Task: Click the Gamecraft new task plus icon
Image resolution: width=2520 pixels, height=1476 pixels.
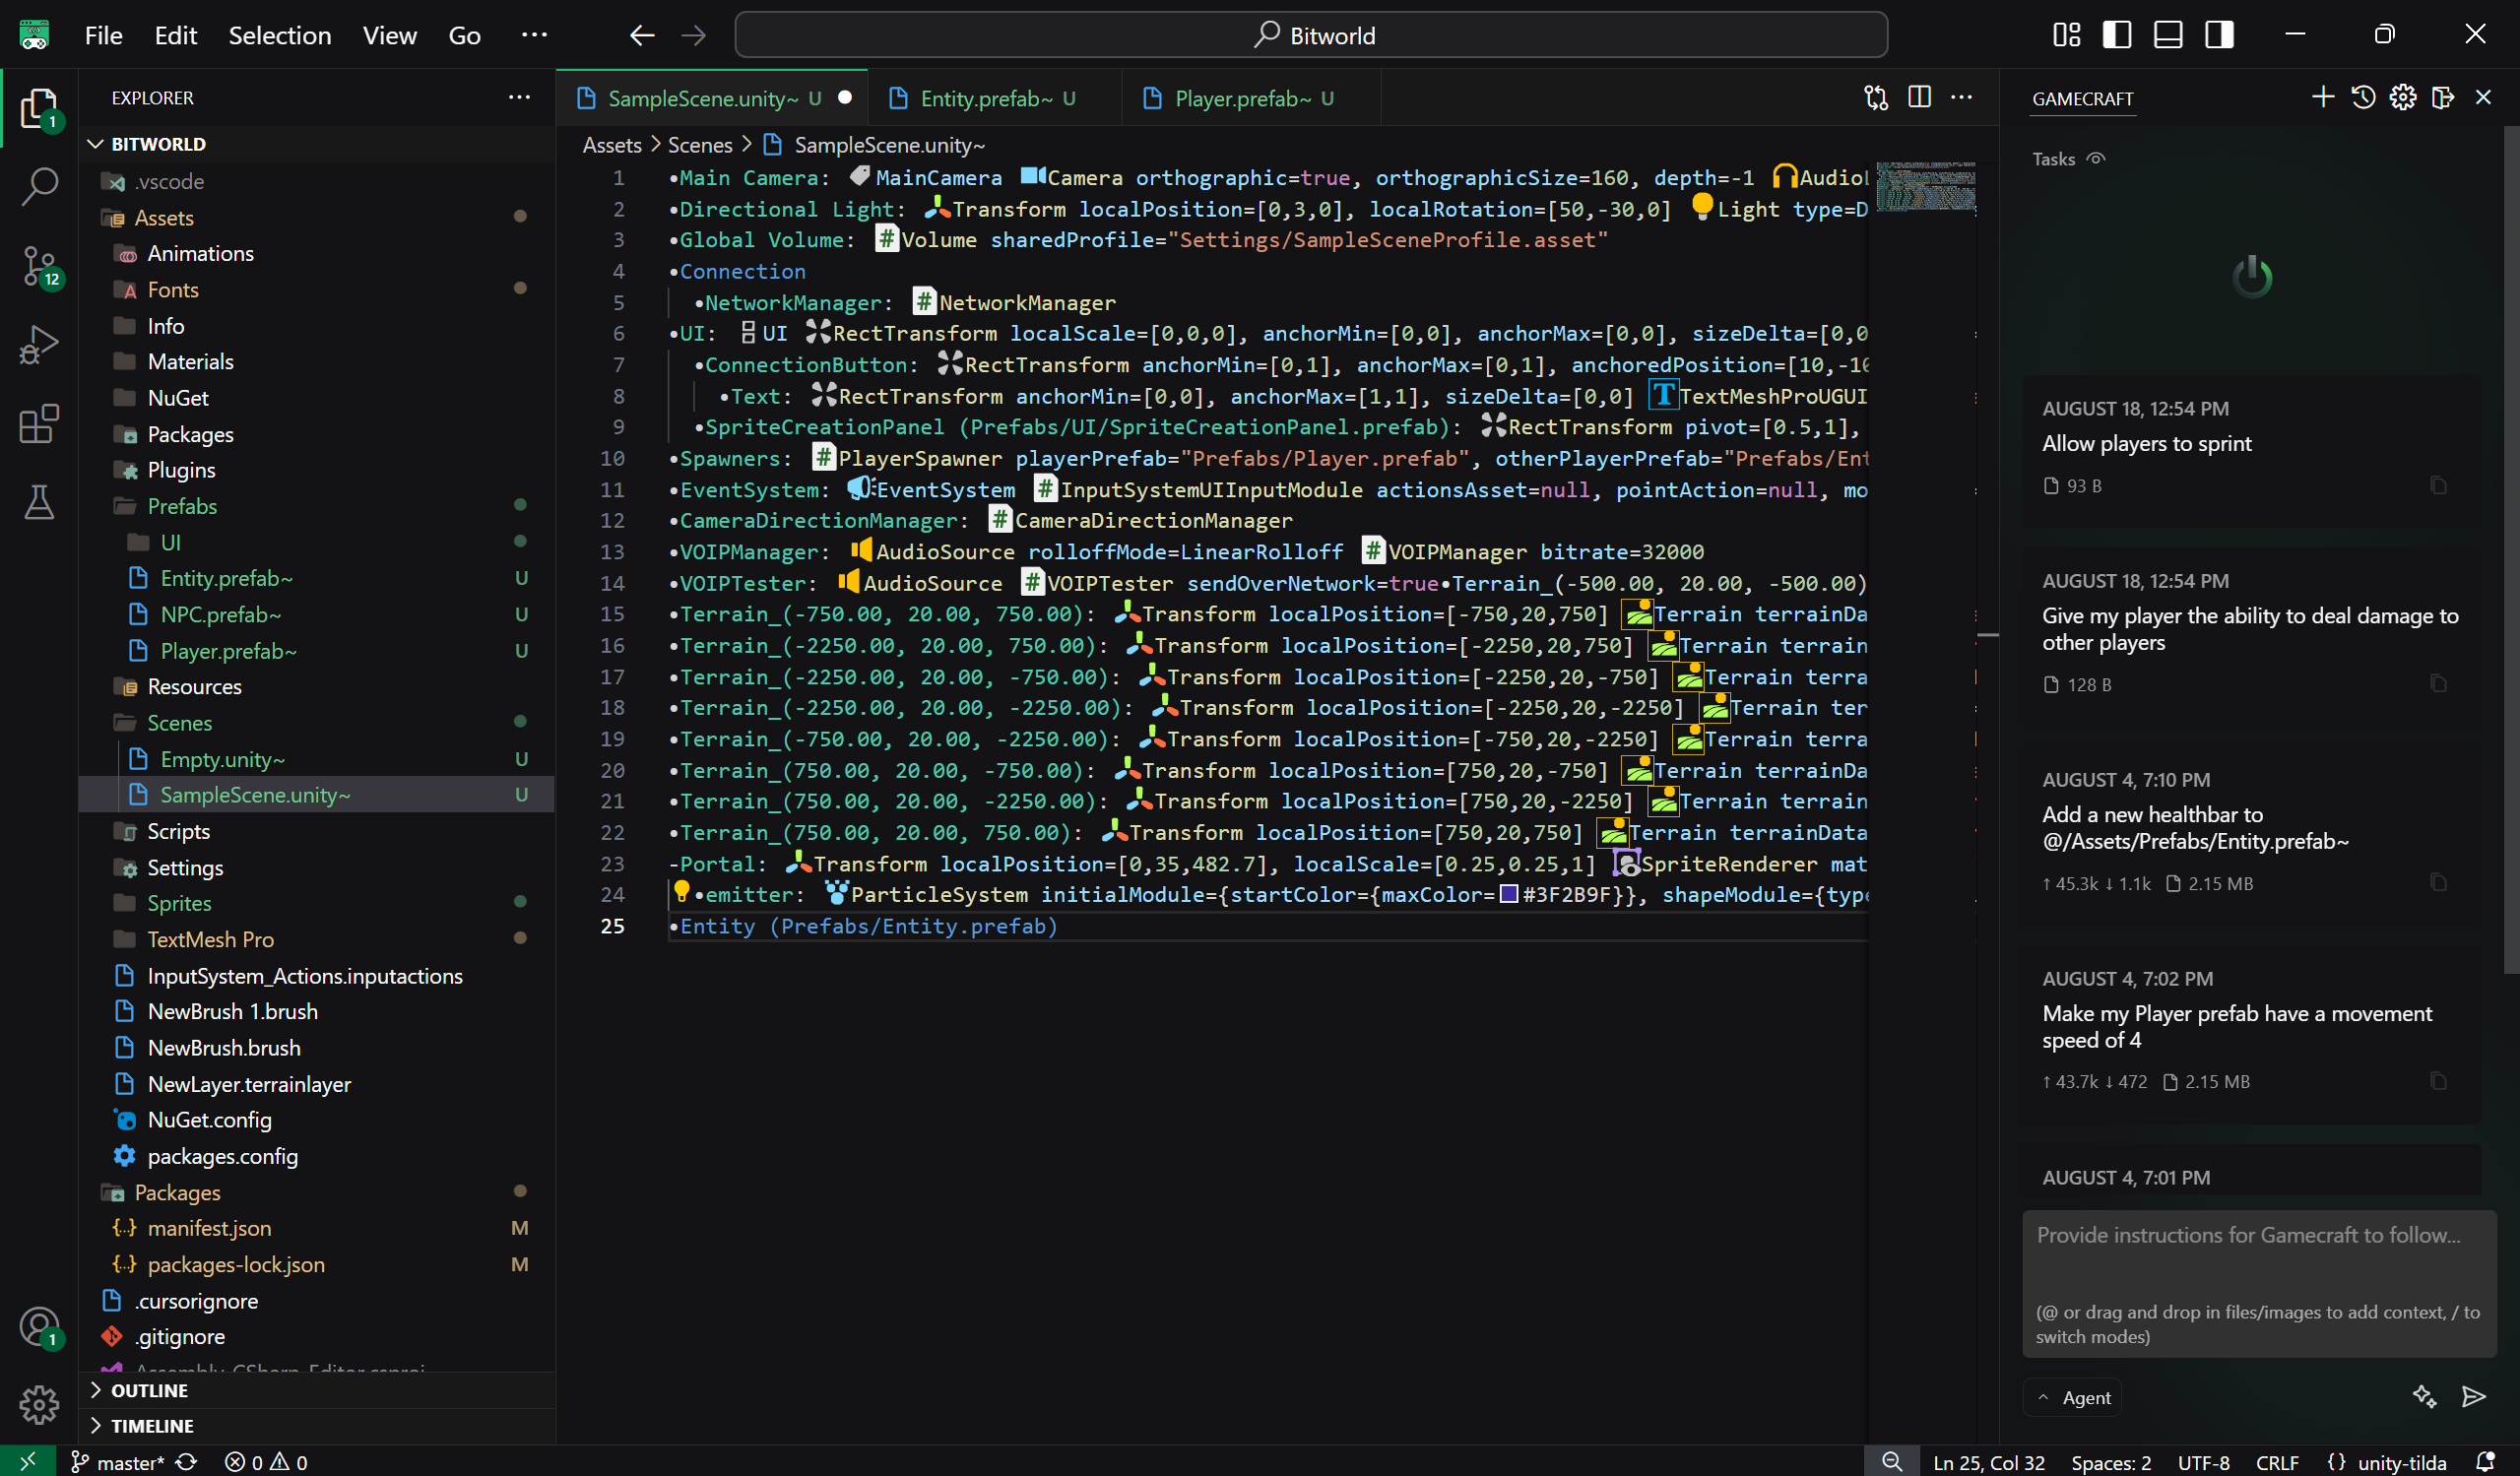Action: coord(2323,97)
